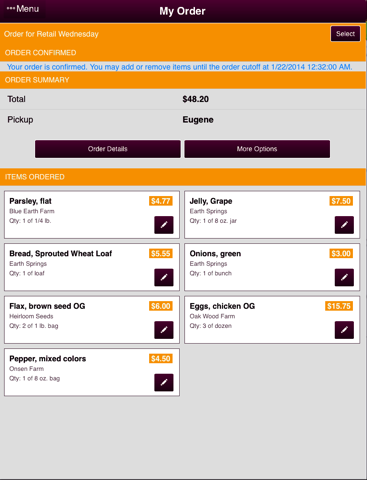Edit the Flax, brown seed OG item

[x=164, y=330]
